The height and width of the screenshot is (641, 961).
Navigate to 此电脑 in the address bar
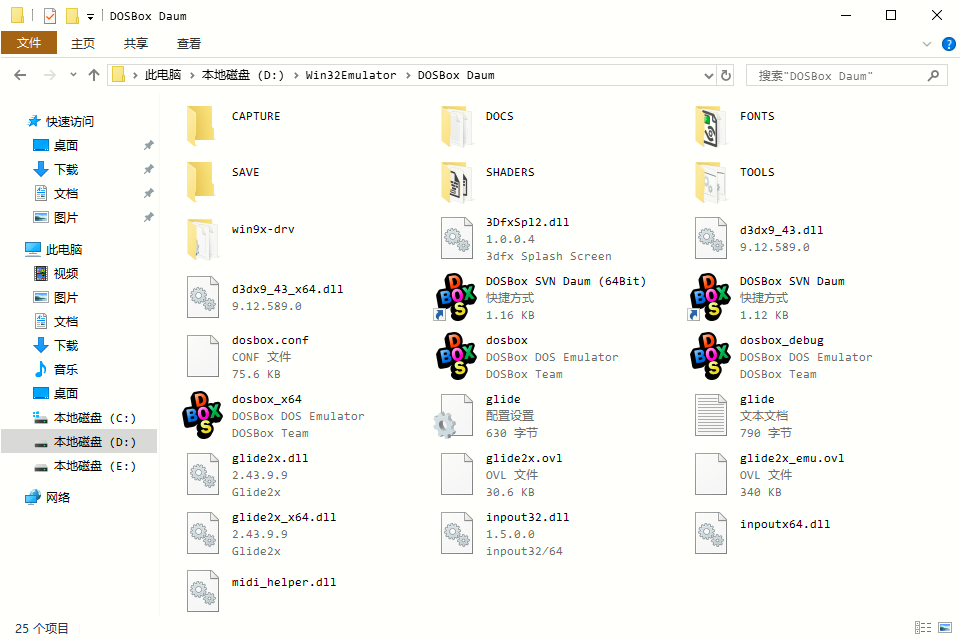point(162,75)
